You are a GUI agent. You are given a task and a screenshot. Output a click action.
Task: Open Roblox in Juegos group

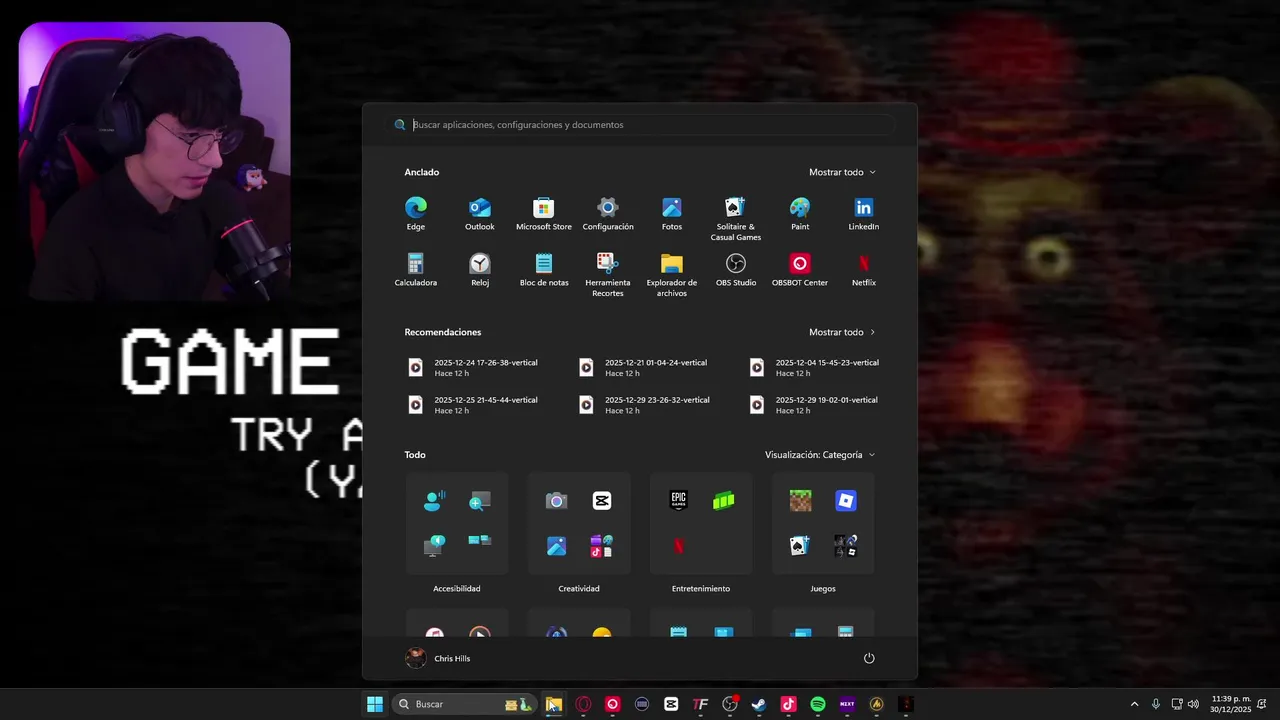click(846, 501)
